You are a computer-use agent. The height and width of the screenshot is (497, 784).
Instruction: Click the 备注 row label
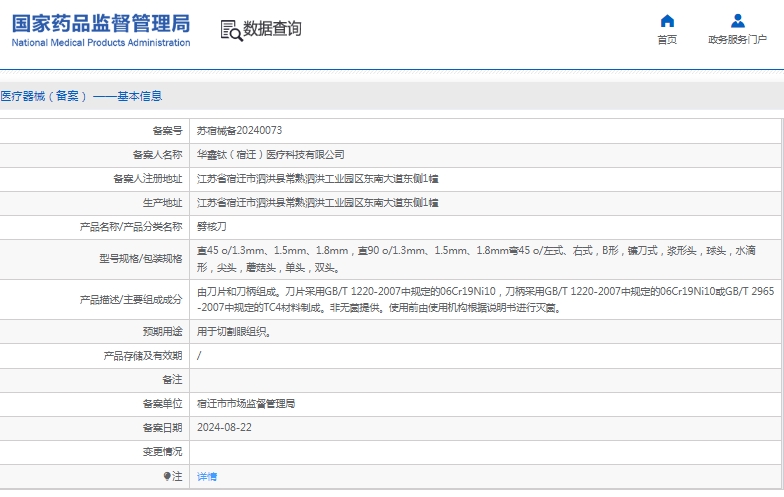[x=172, y=380]
